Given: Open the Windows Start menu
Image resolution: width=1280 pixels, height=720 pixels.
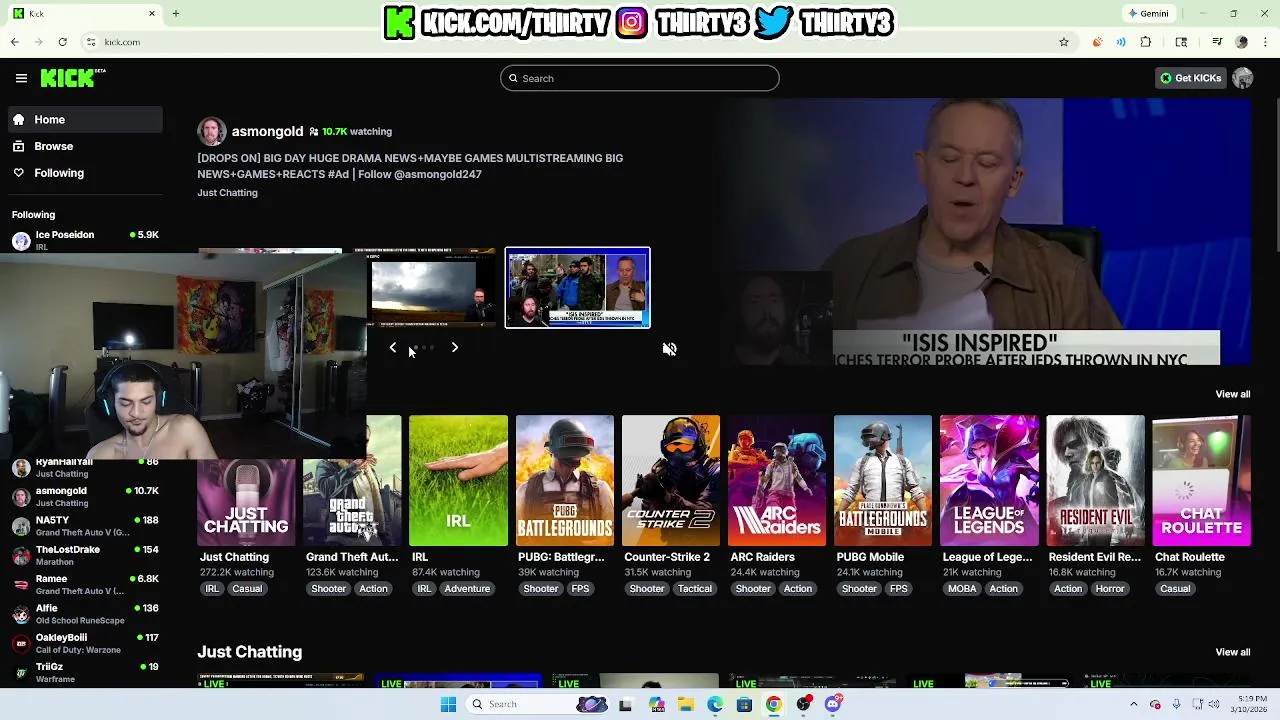Looking at the screenshot, I should tap(448, 704).
